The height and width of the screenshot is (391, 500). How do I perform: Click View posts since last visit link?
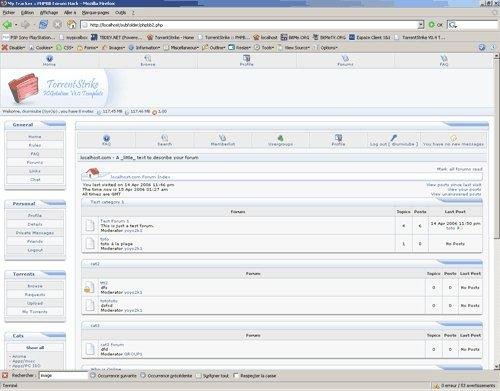point(454,184)
